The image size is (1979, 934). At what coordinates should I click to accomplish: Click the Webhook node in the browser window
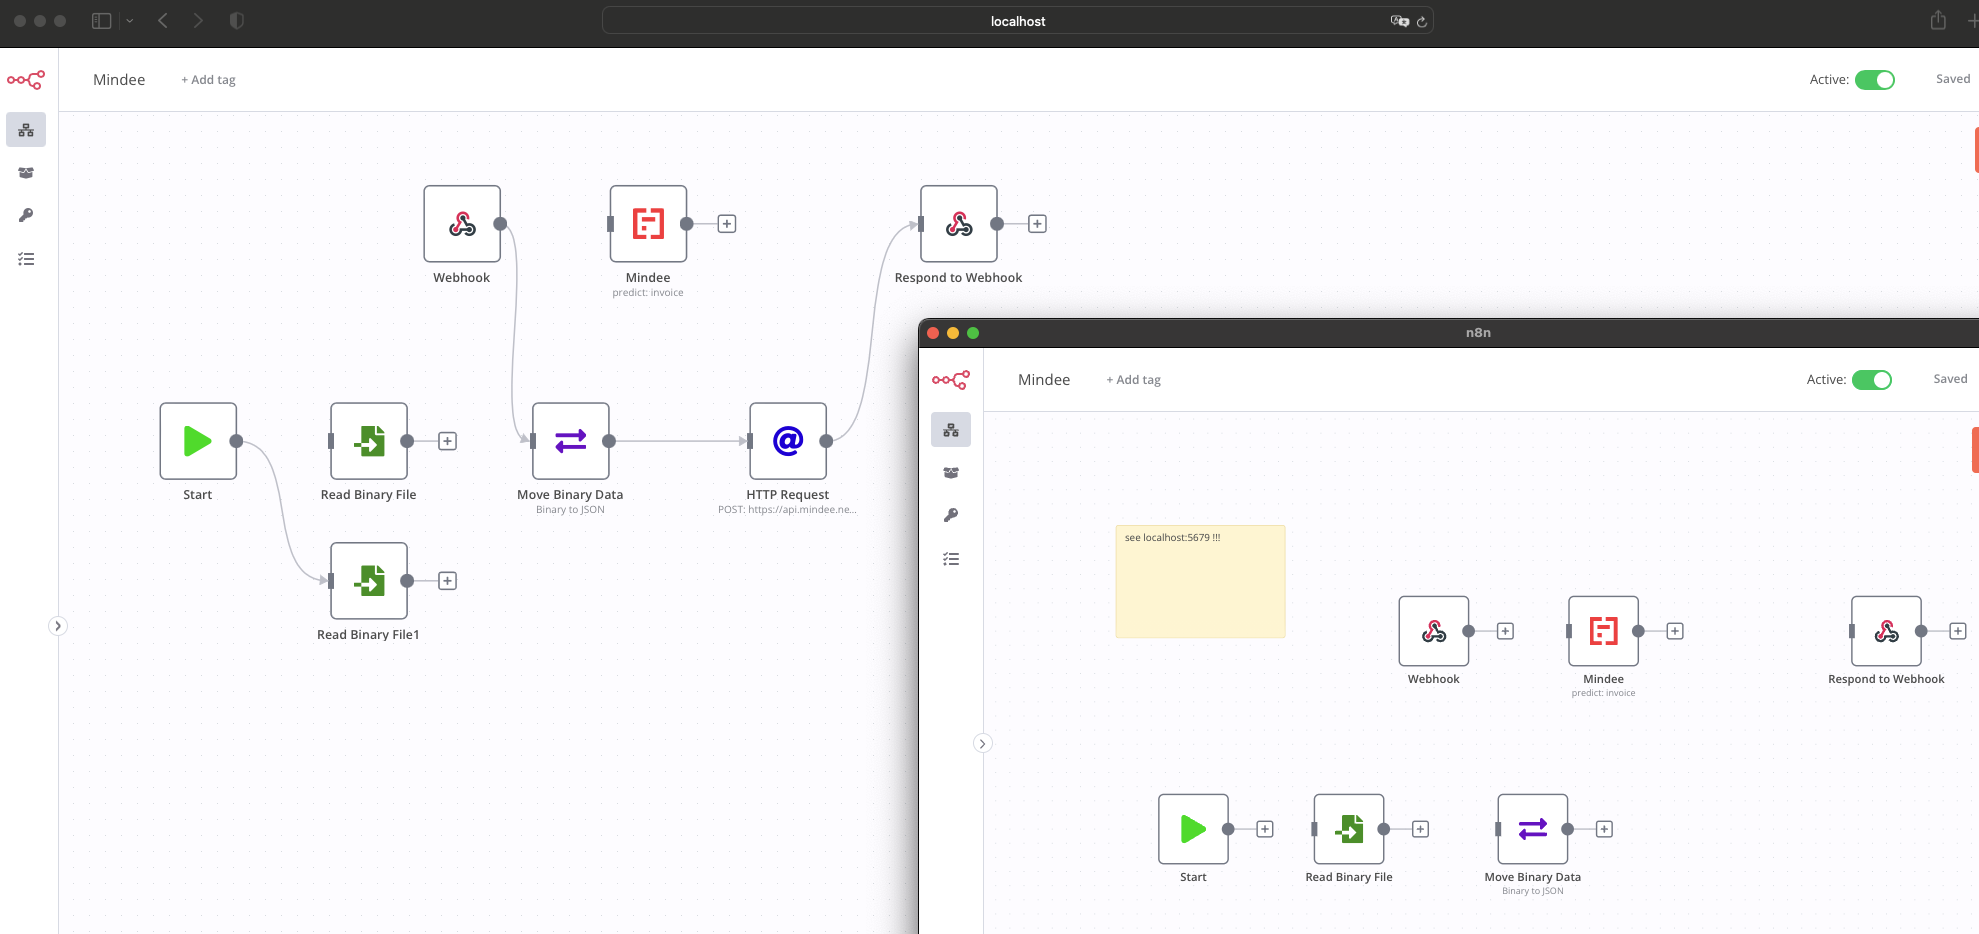[x=462, y=224]
